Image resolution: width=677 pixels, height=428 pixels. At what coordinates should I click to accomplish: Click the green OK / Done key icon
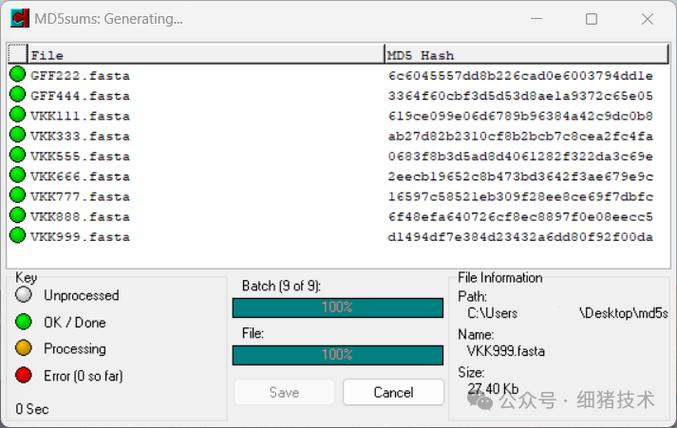coord(23,322)
